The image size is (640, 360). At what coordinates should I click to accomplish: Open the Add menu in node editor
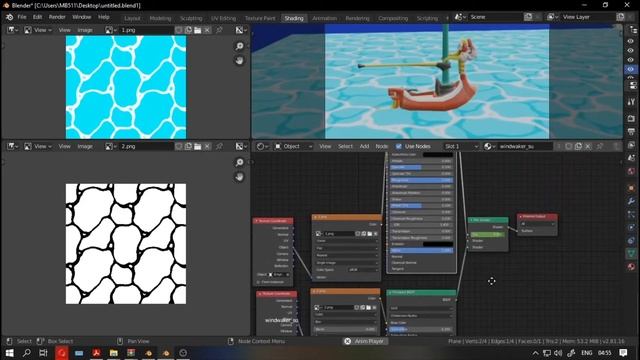pyautogui.click(x=364, y=146)
